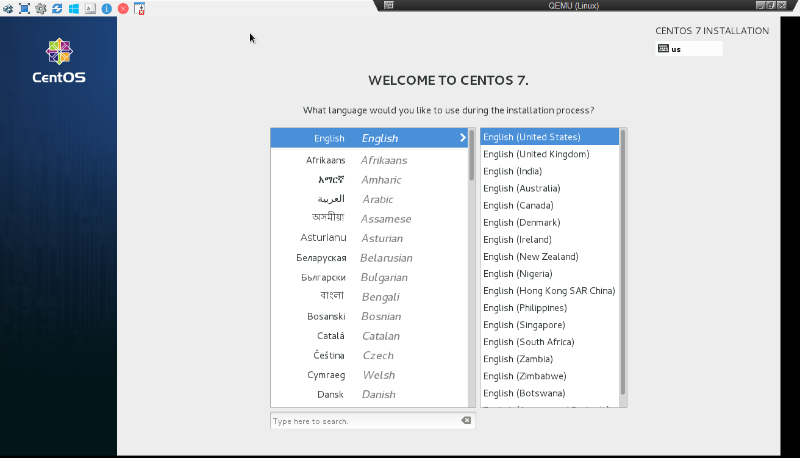Choose English (United Kingdom) locale
This screenshot has height=458, width=800.
[549, 154]
